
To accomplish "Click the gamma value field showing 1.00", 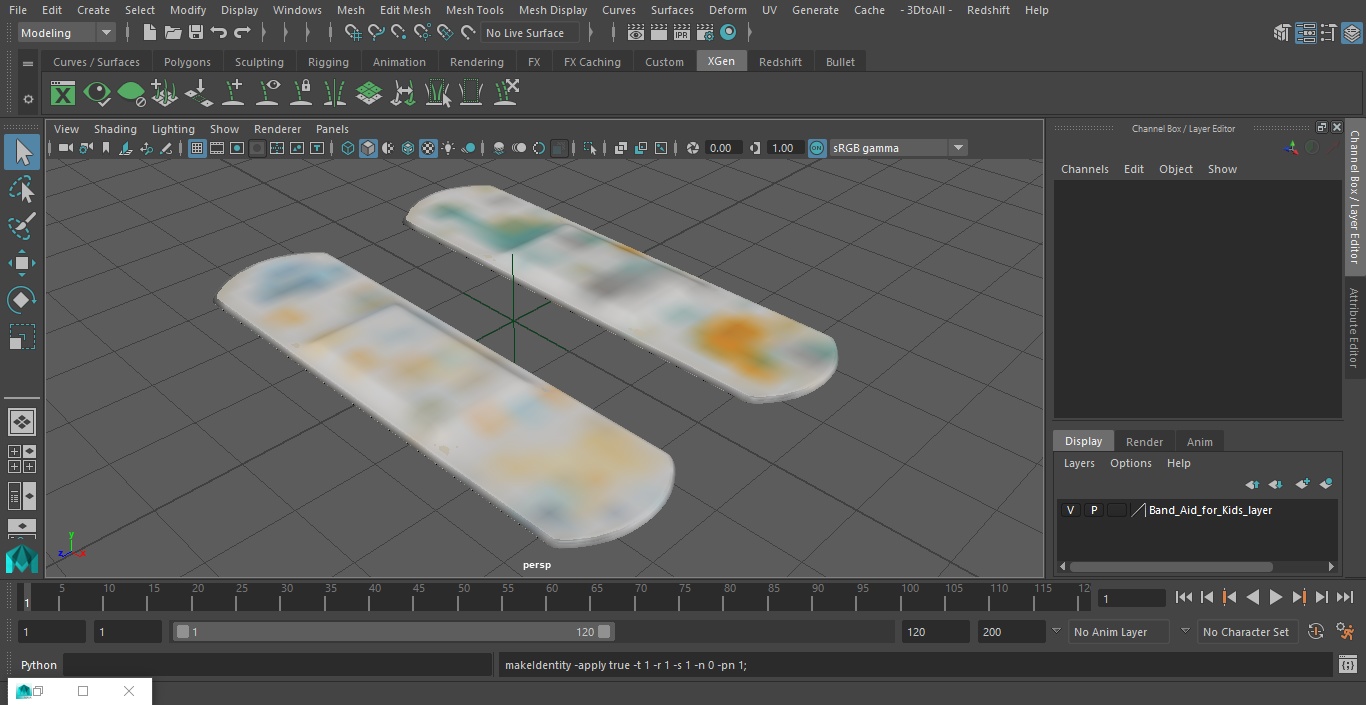I will (x=783, y=148).
